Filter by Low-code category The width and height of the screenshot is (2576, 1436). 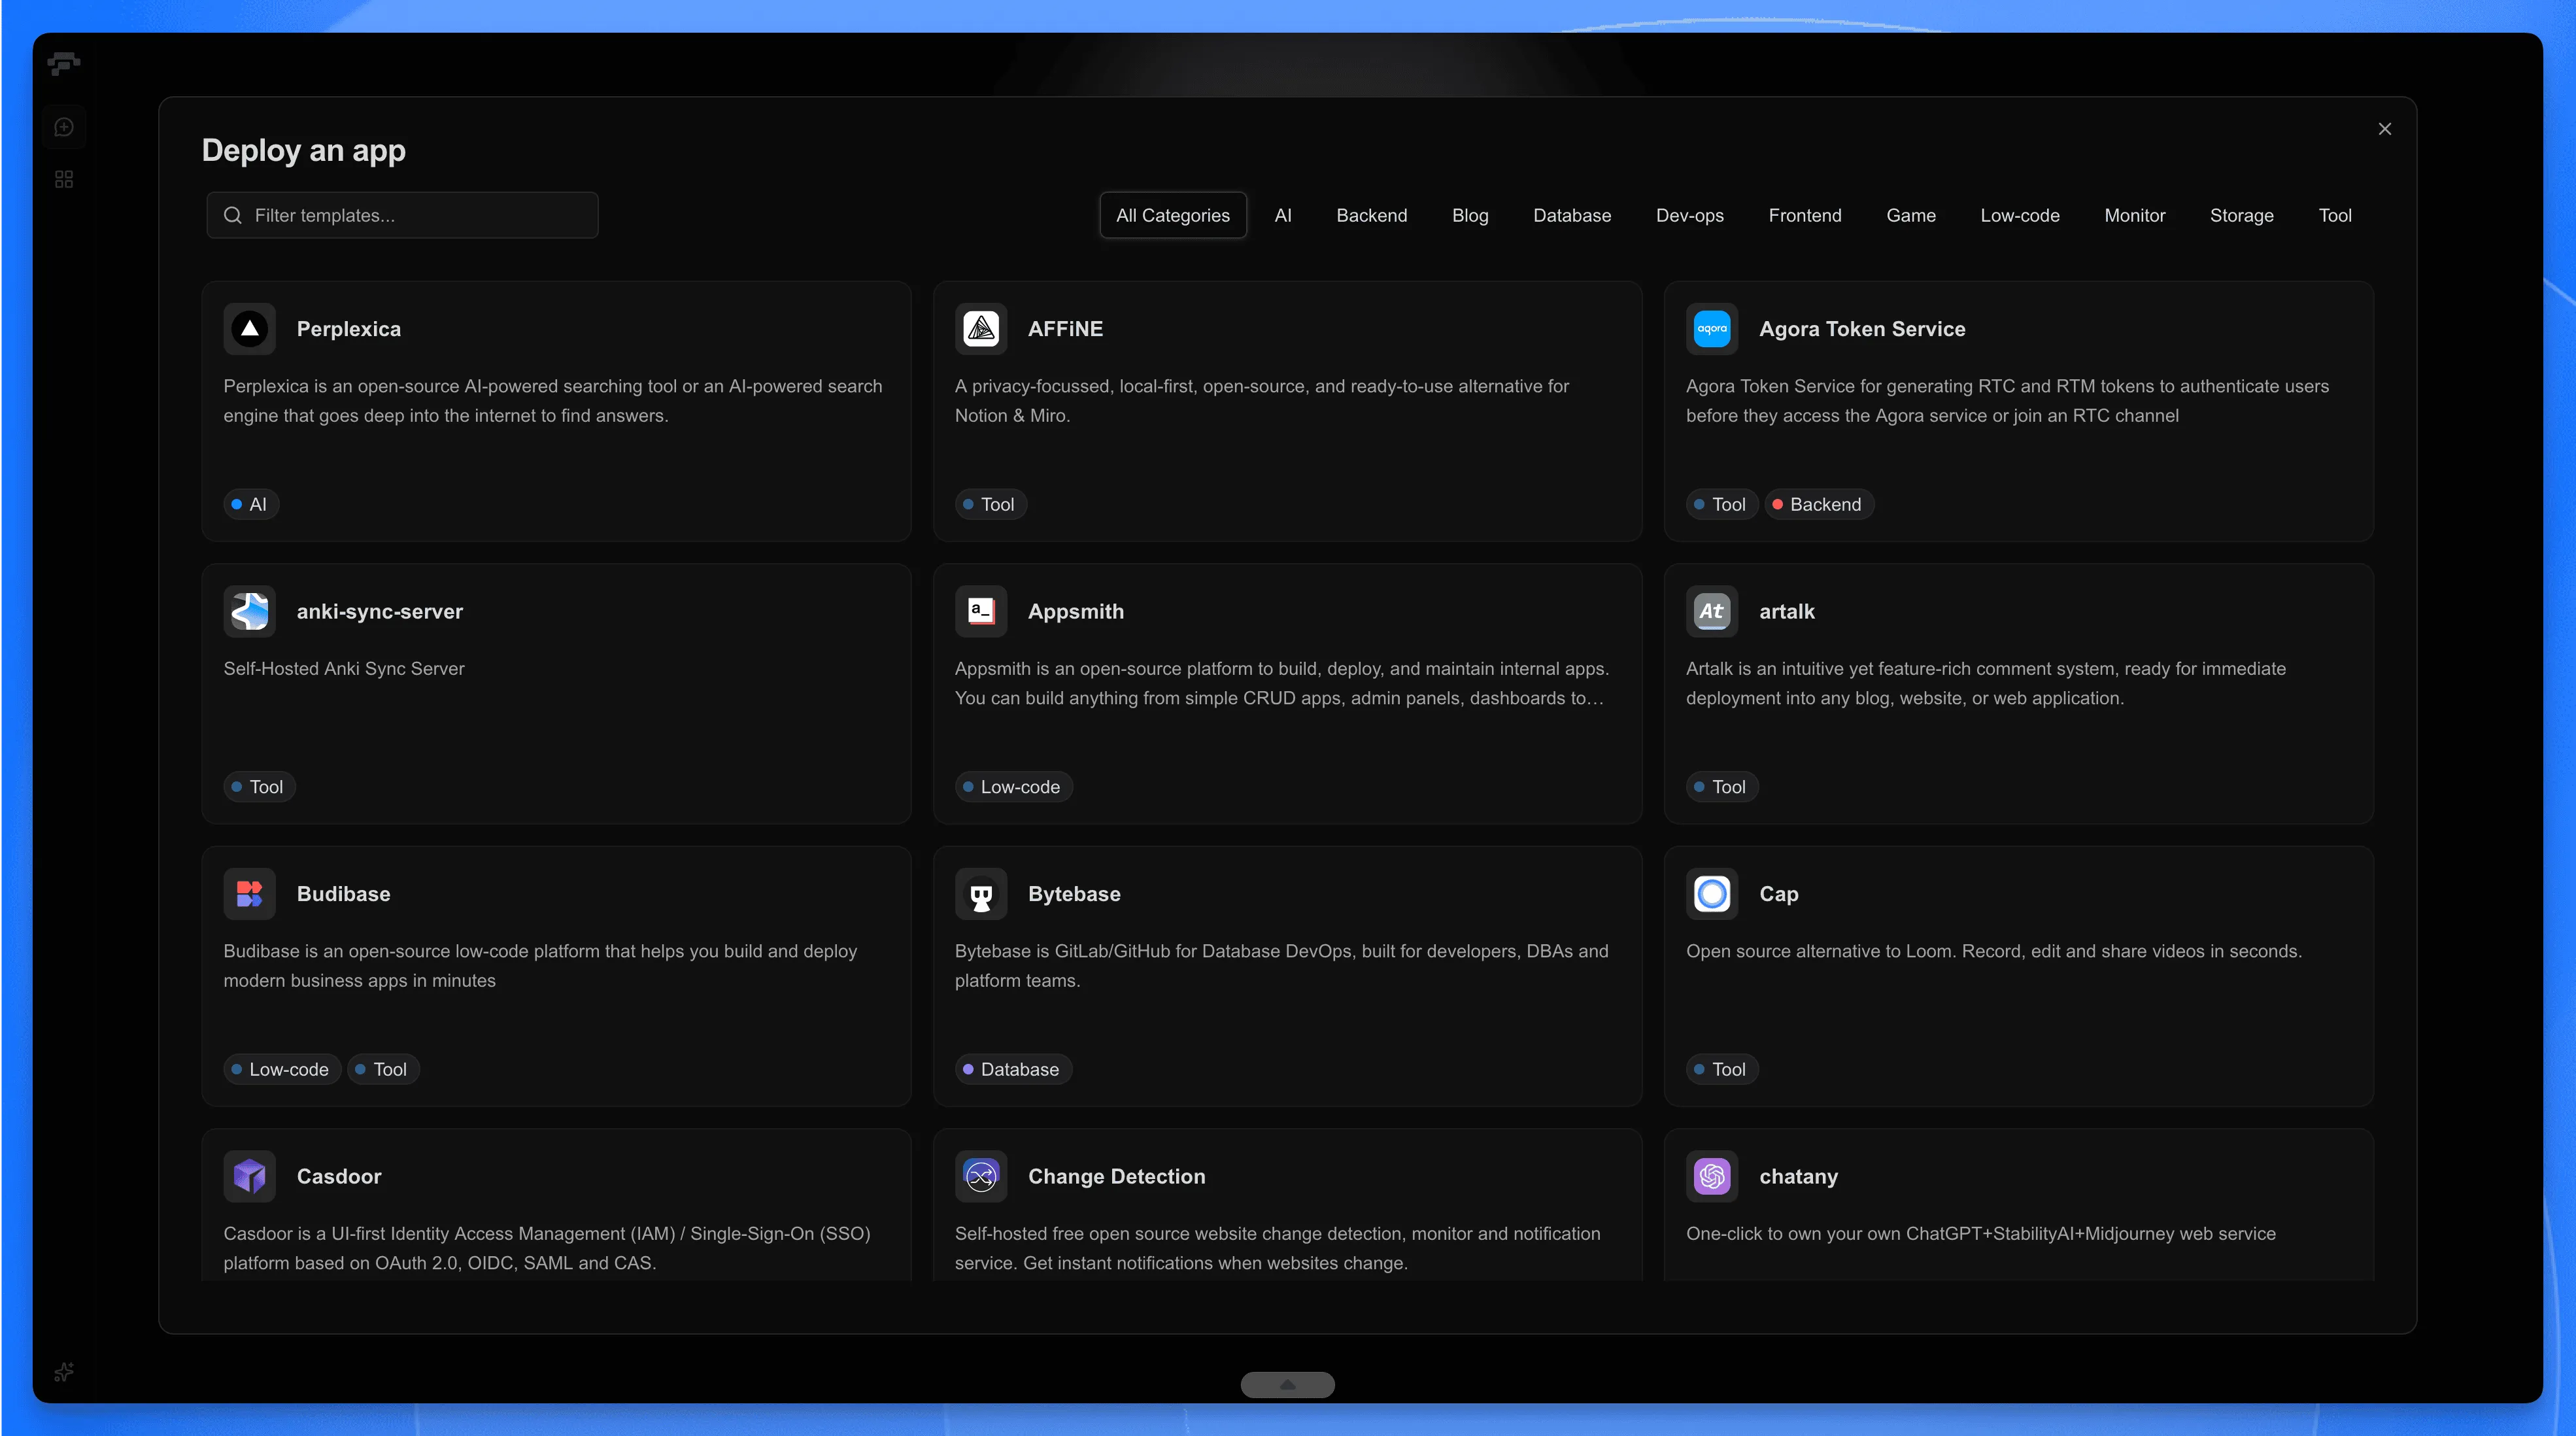2019,215
